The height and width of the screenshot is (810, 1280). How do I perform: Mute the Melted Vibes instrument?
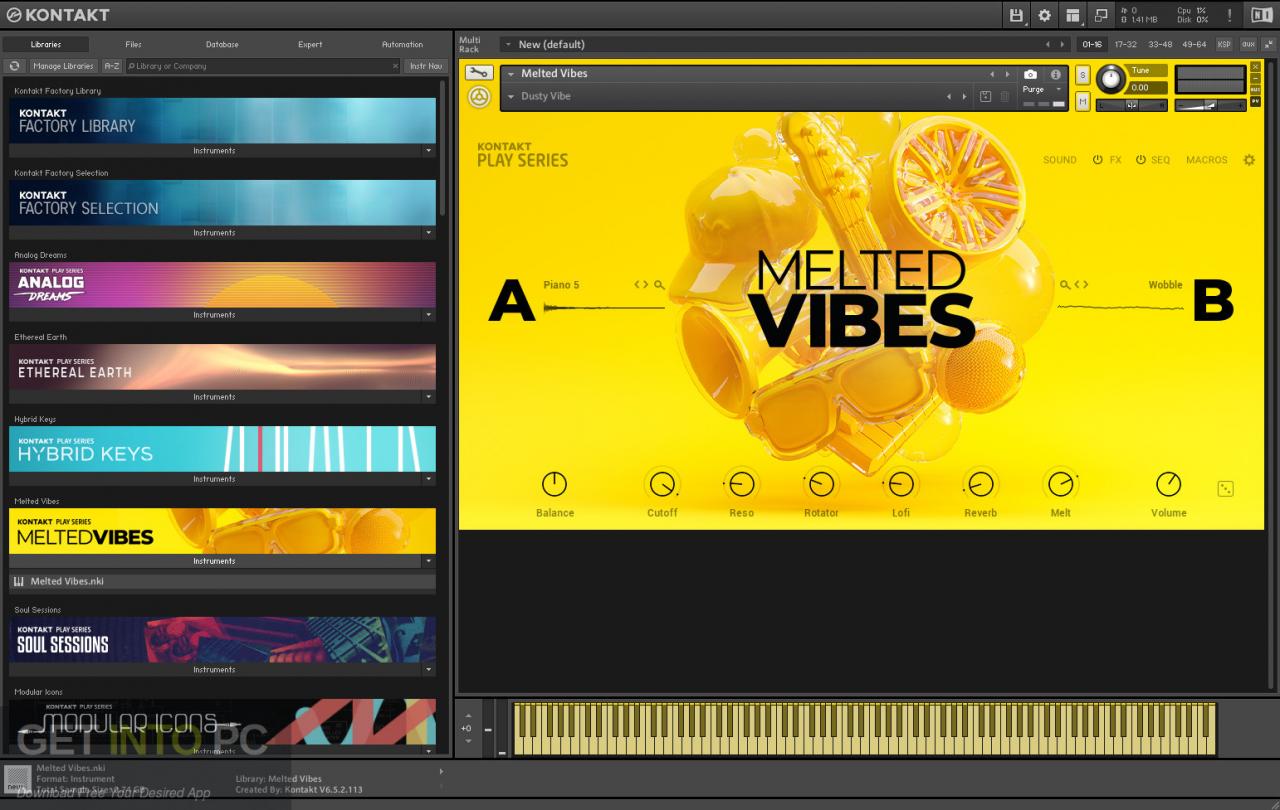[x=1083, y=100]
